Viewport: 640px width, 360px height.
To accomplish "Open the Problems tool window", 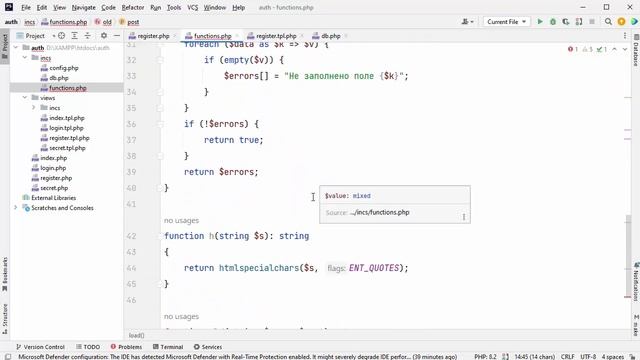I will 126,347.
